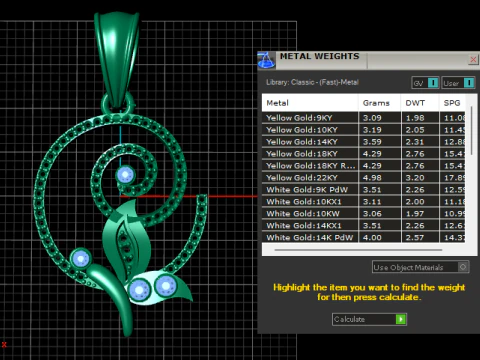Select the Yellow Gold:18KY R... row
480x360 pixels.
(363, 166)
